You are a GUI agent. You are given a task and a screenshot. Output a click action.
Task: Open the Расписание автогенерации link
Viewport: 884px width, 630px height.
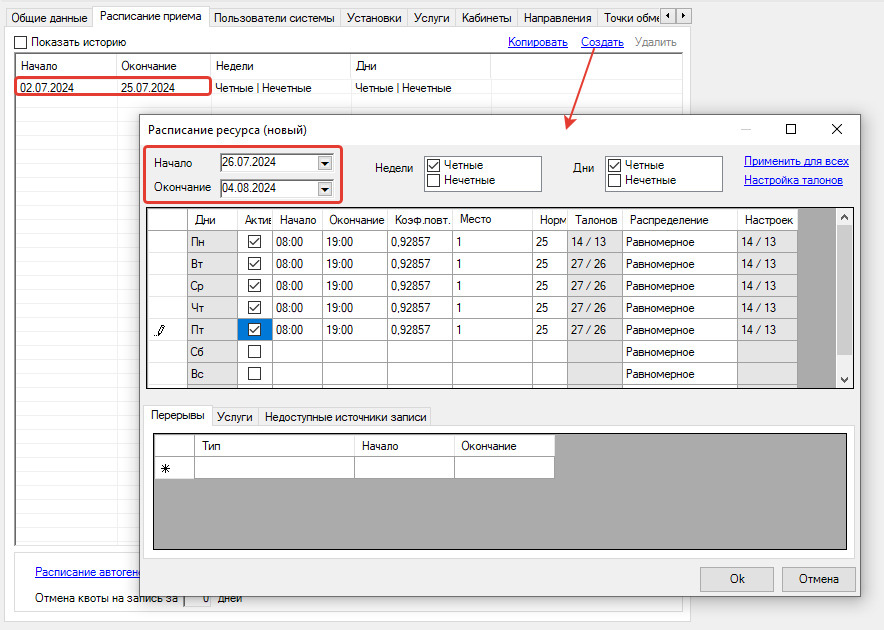pos(87,572)
